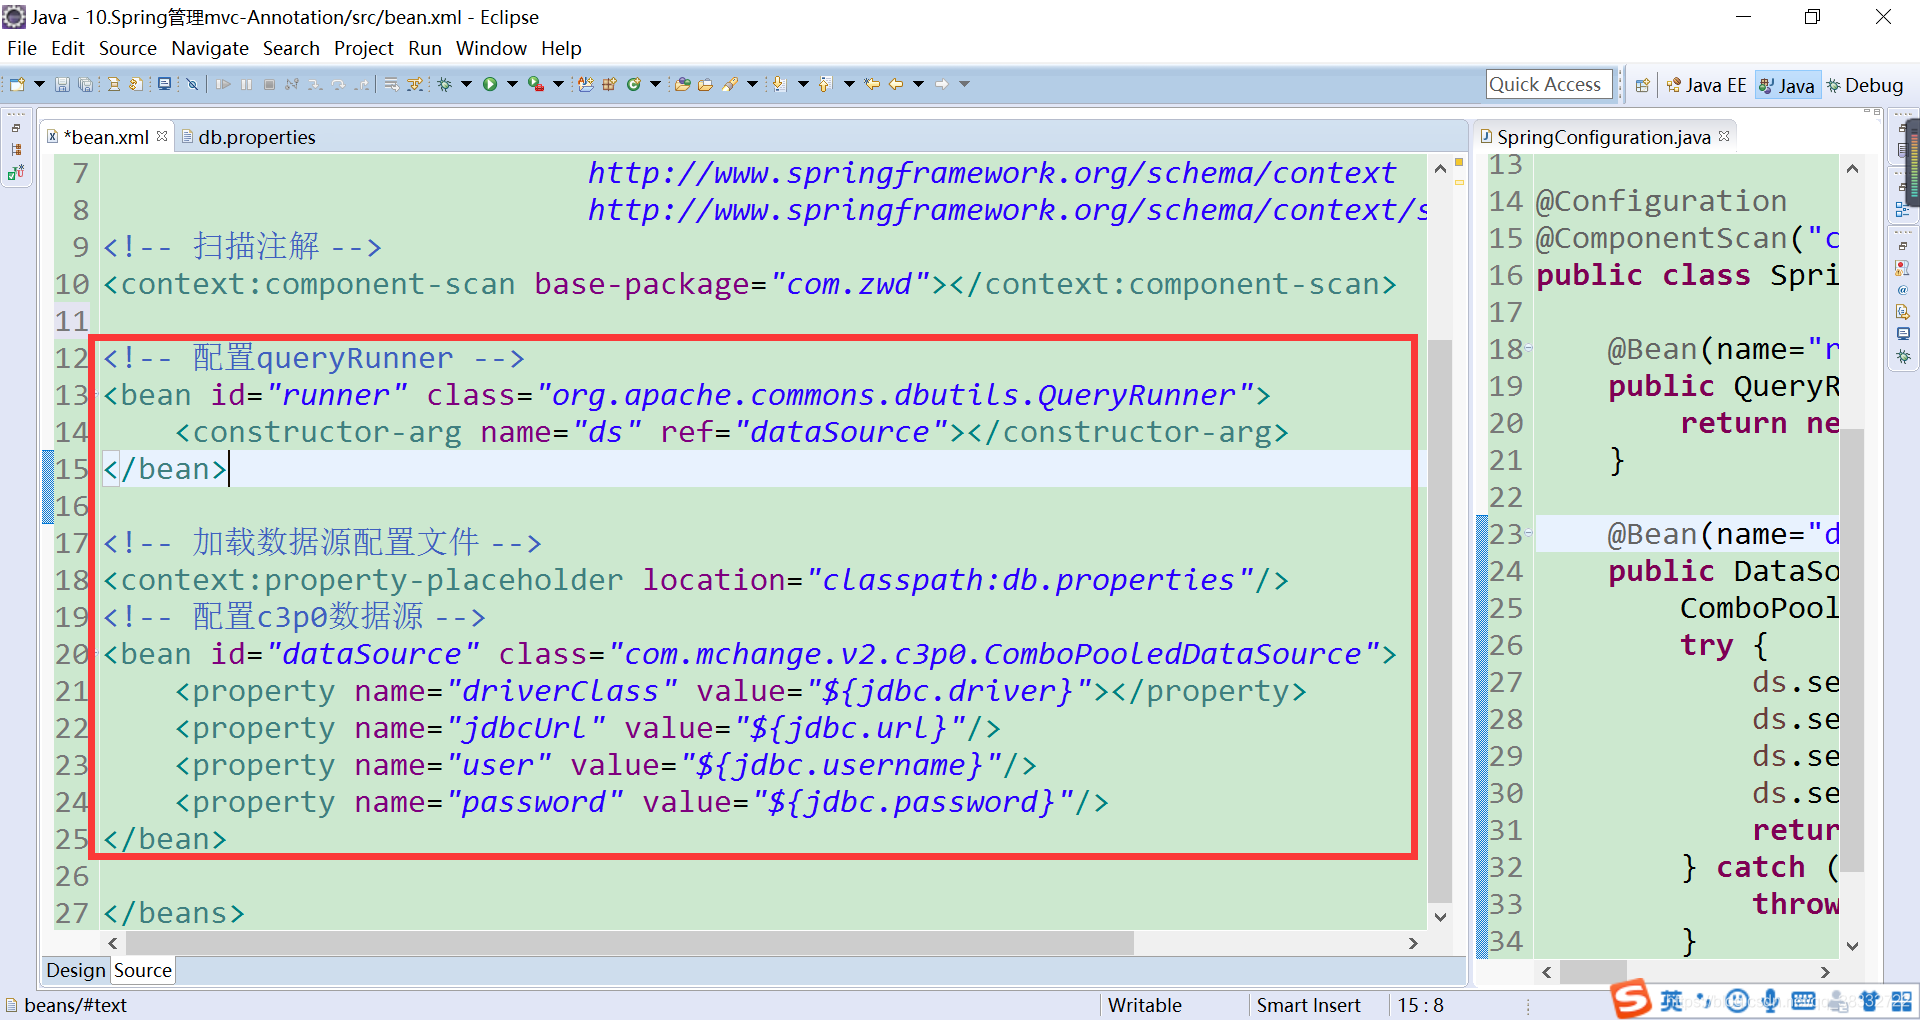The height and width of the screenshot is (1020, 1920).
Task: Switch to the Debug perspective
Action: 1865,85
